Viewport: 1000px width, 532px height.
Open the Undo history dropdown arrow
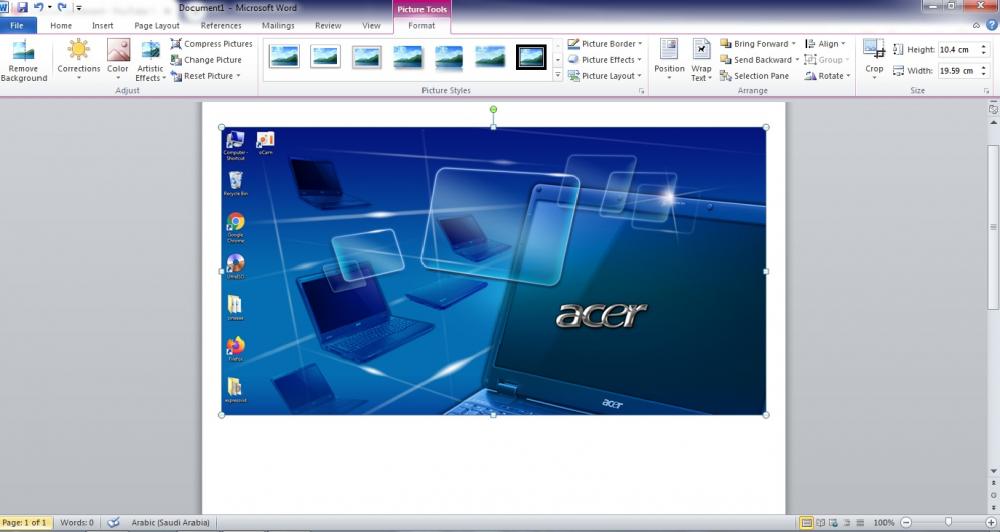49,8
